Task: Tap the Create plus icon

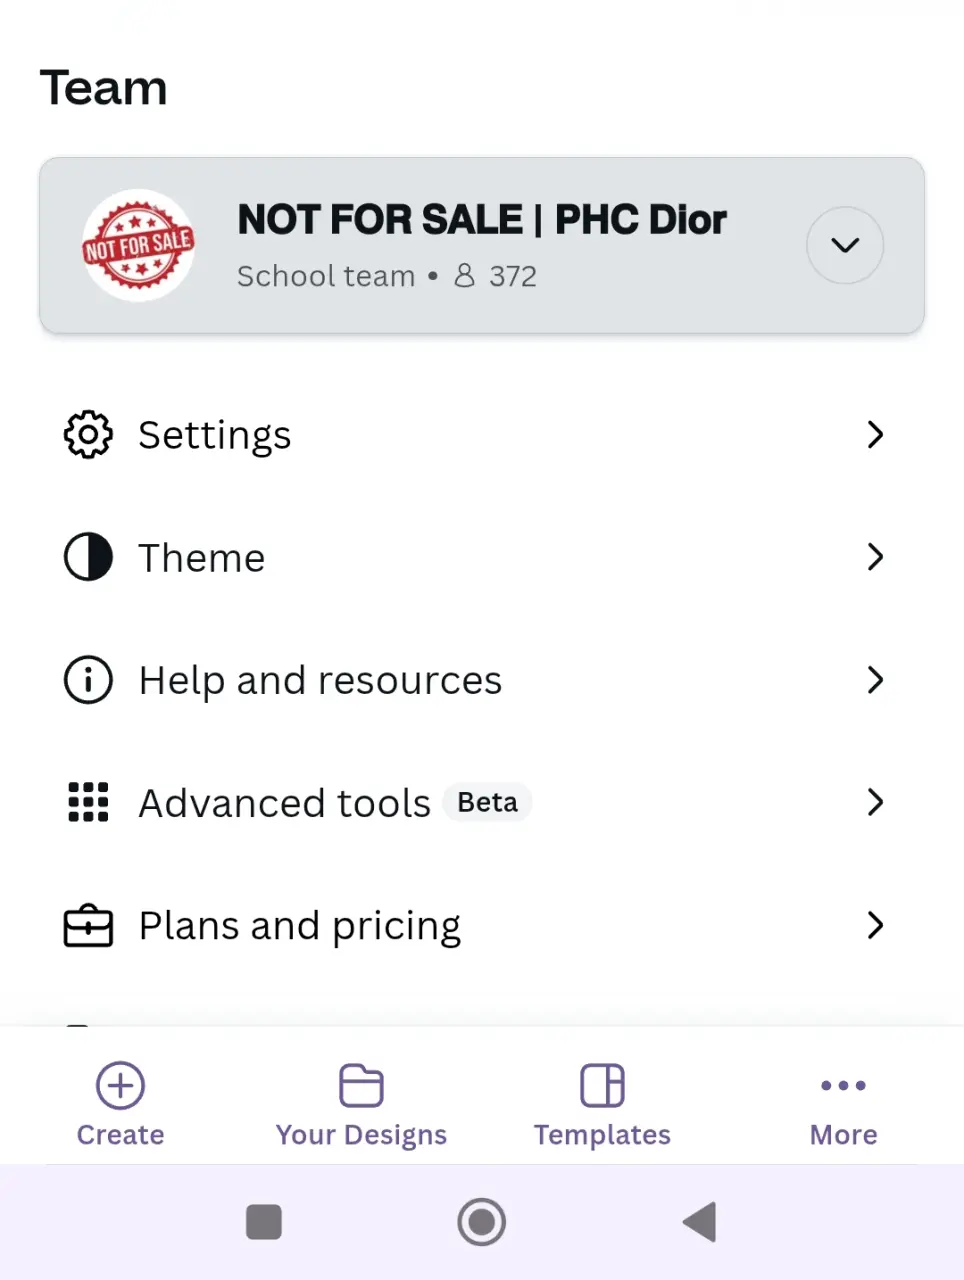Action: click(121, 1085)
